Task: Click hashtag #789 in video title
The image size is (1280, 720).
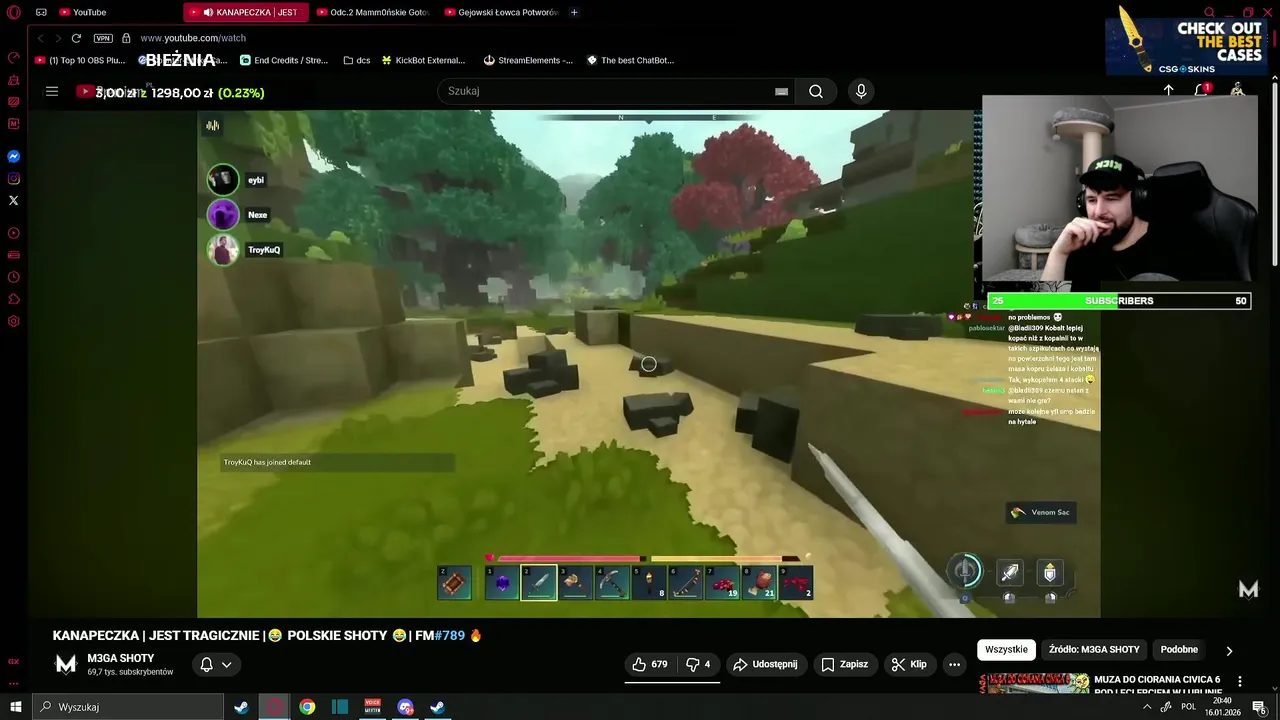Action: (450, 635)
